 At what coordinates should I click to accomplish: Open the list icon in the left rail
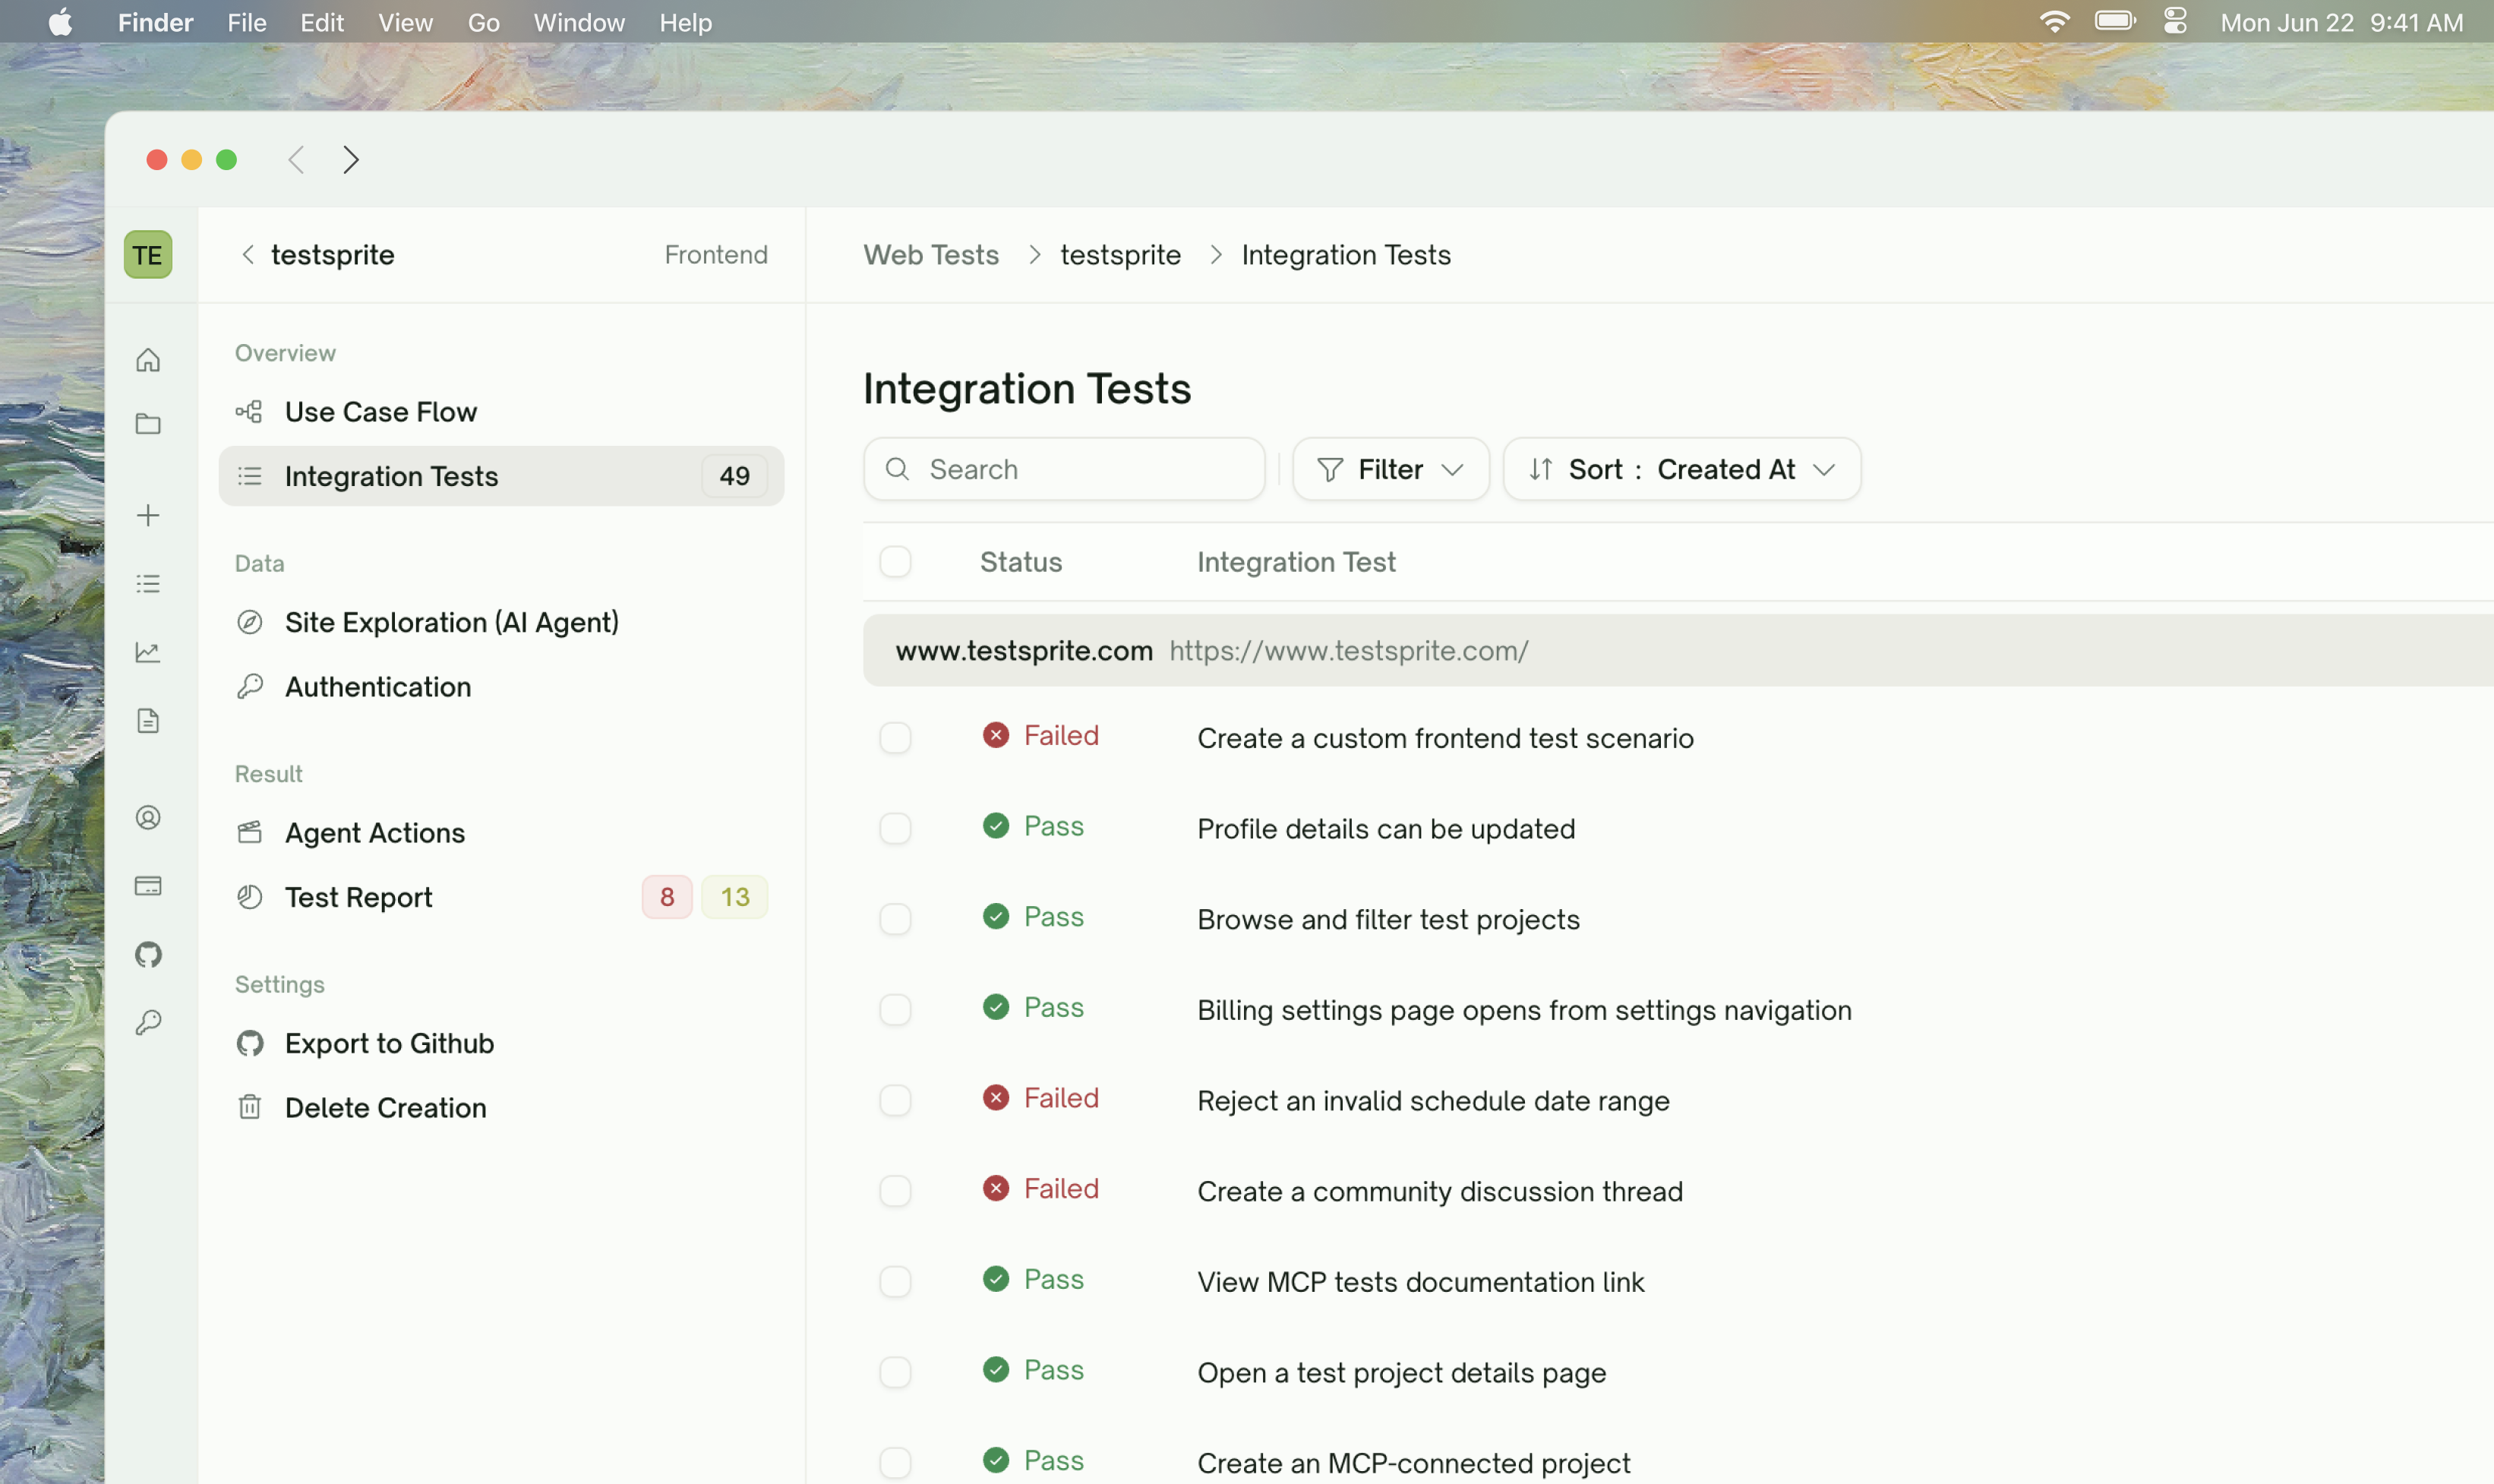tap(148, 584)
